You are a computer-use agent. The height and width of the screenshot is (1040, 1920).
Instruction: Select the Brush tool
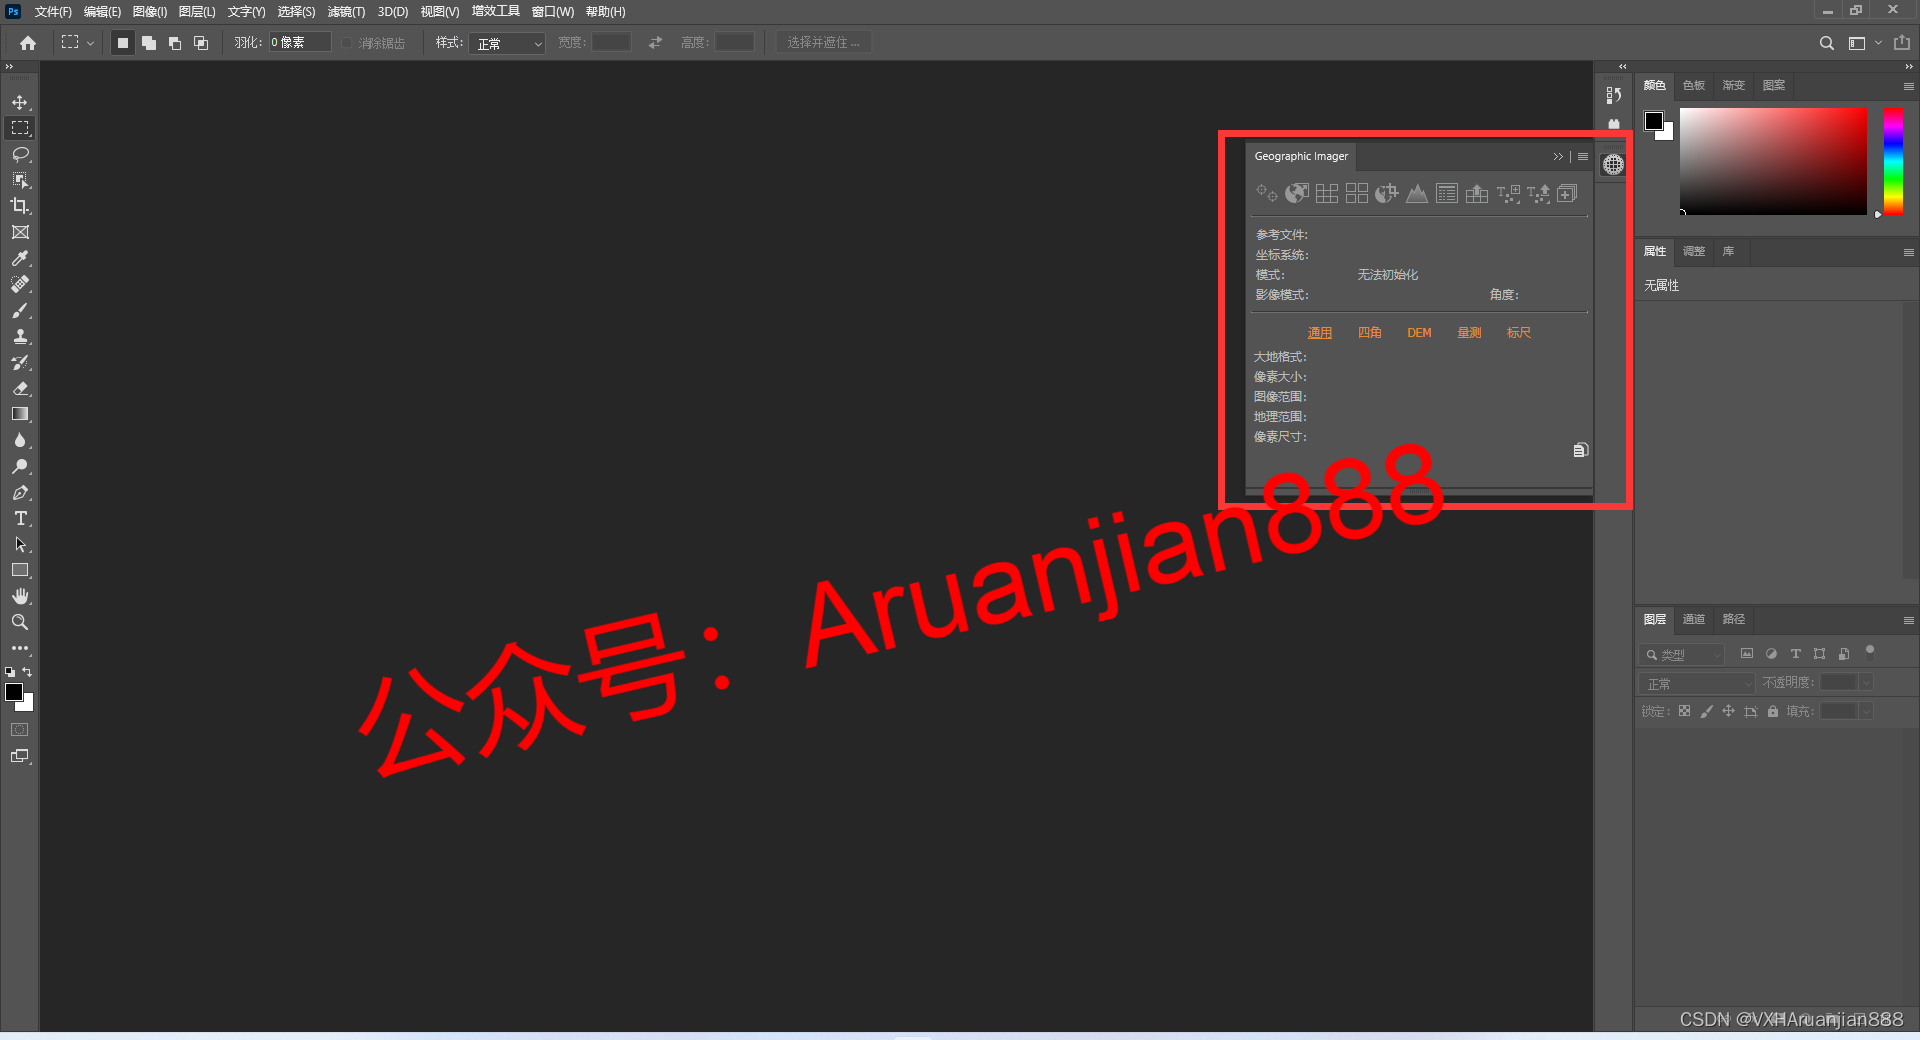(20, 310)
